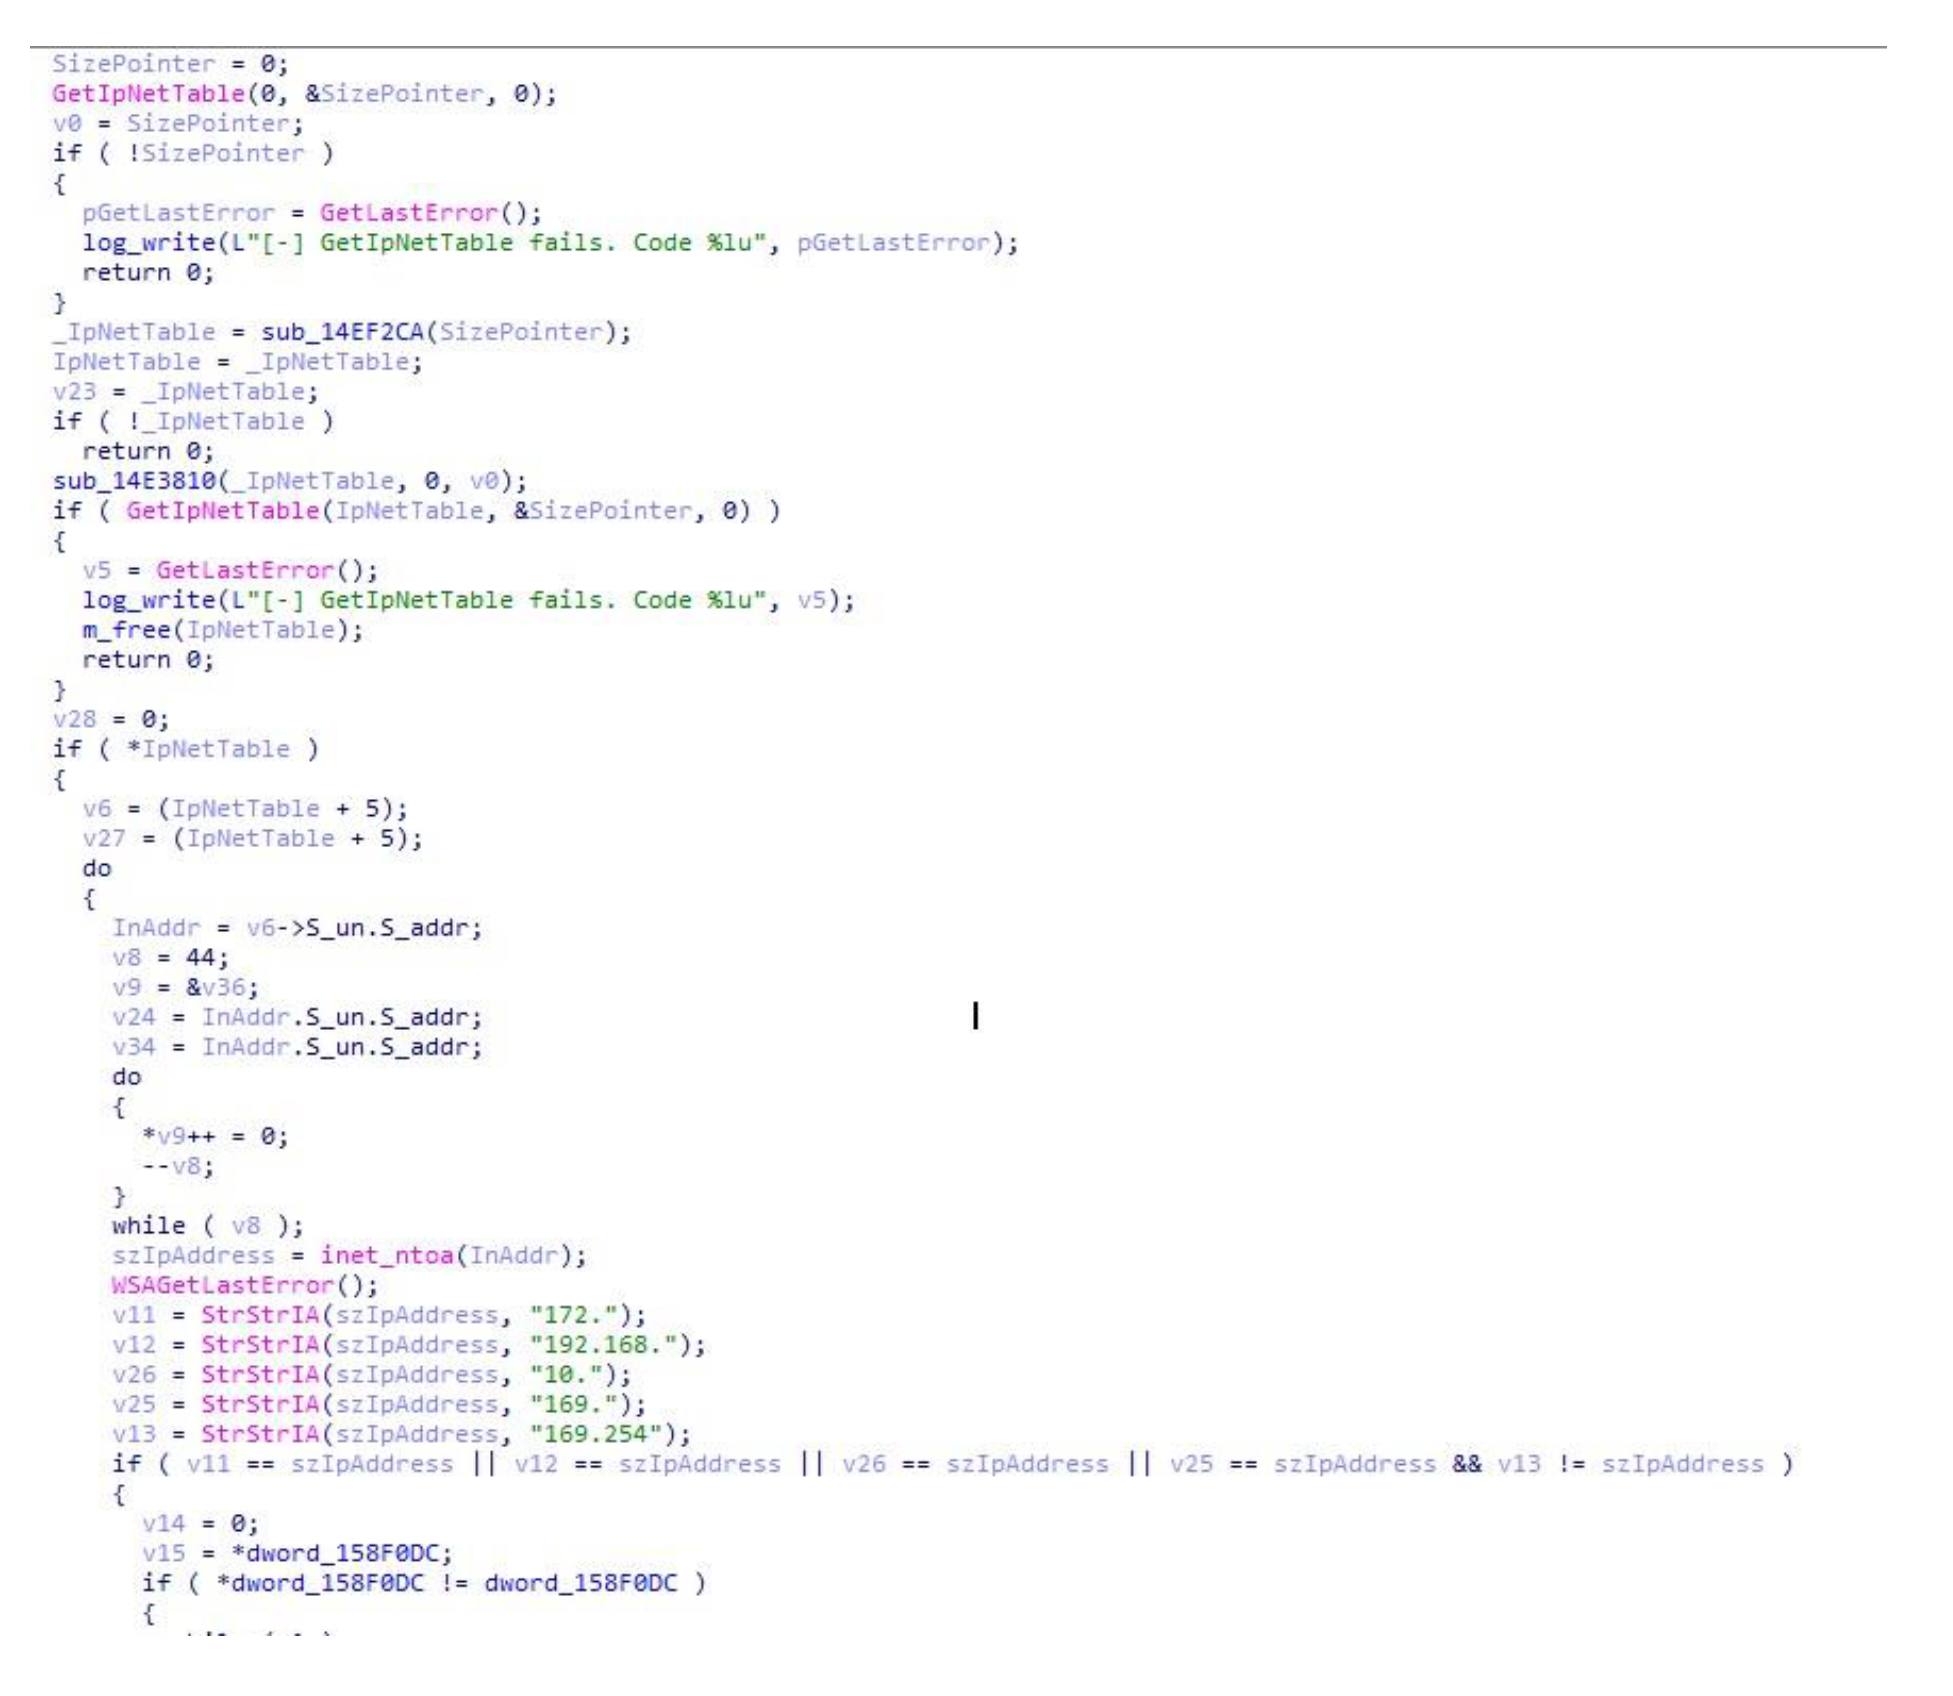
Task: Click the "10." string literal
Action: click(x=566, y=1375)
